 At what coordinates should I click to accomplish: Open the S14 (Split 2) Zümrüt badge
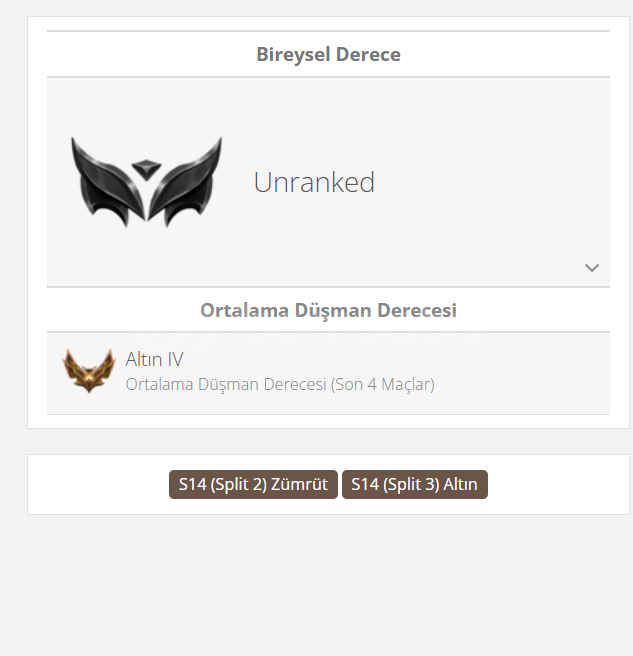(x=253, y=484)
